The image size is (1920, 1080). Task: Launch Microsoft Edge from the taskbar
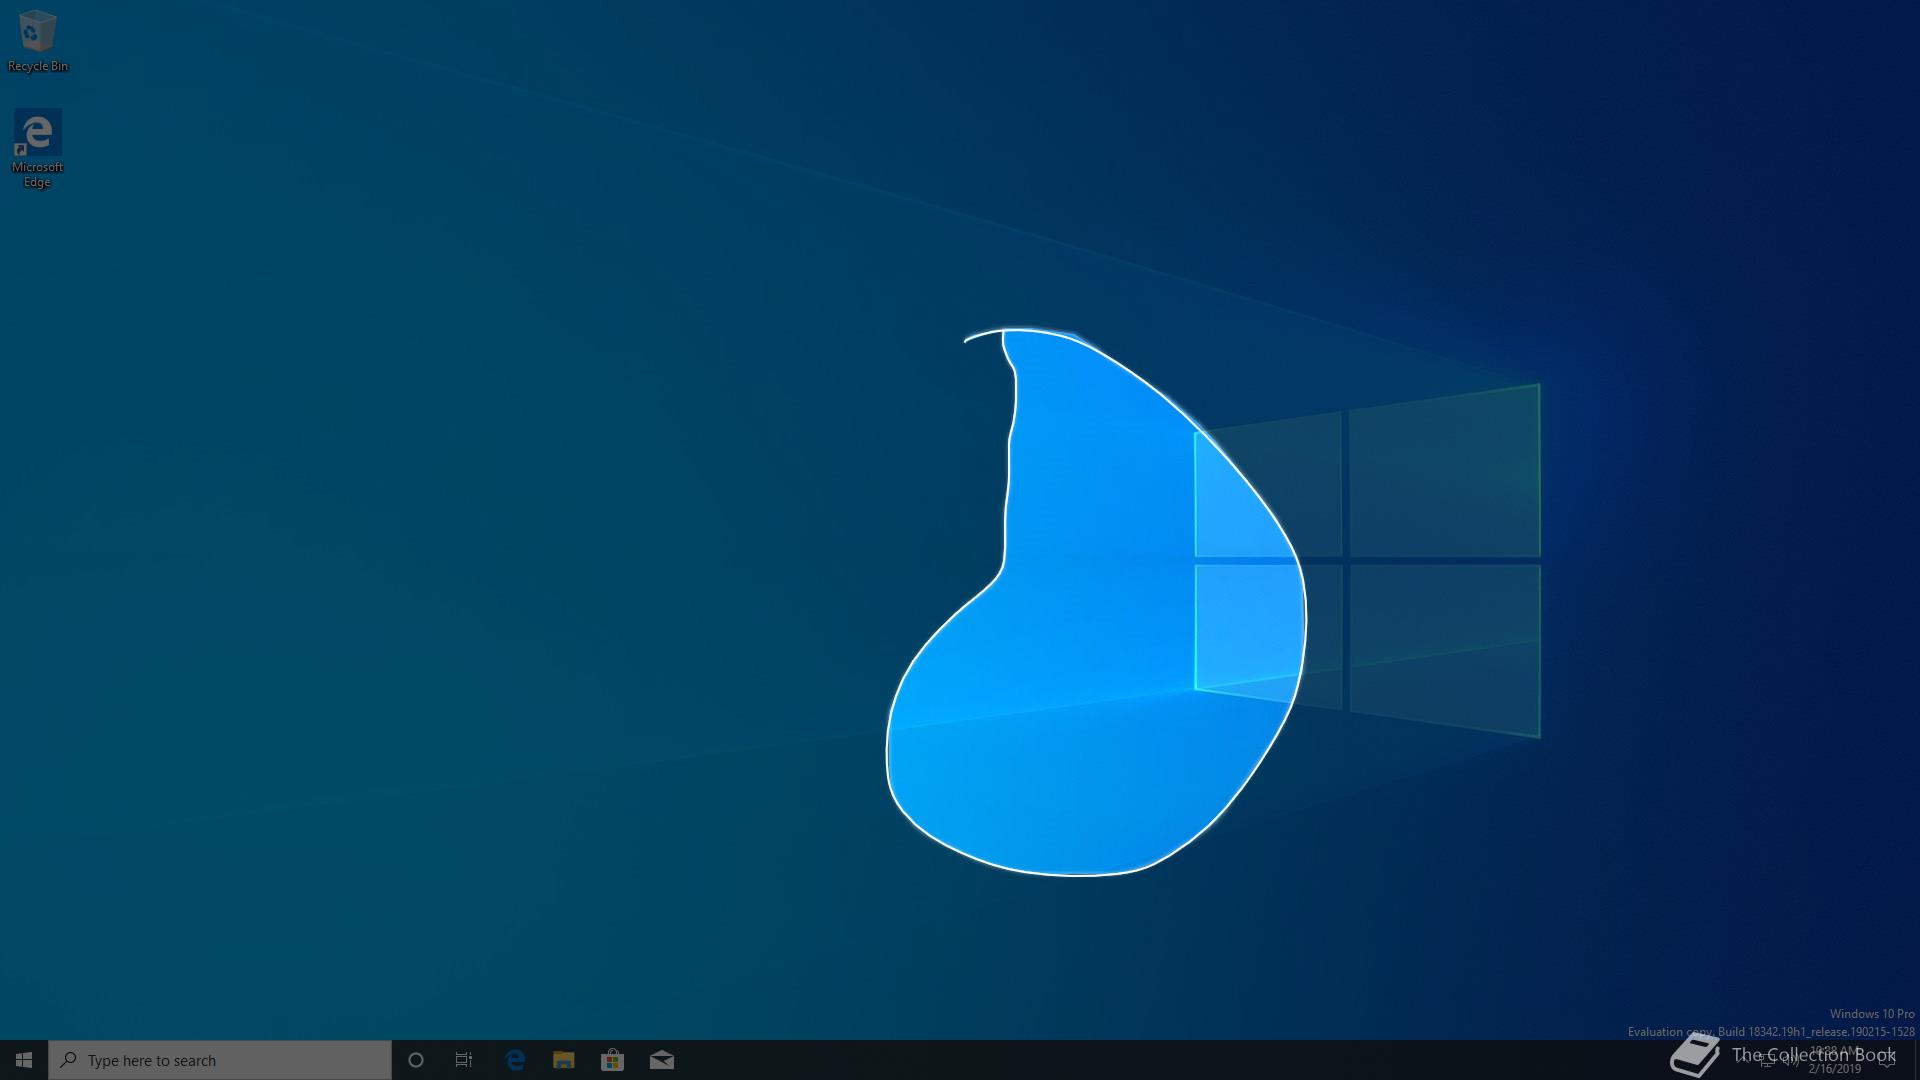coord(515,1060)
